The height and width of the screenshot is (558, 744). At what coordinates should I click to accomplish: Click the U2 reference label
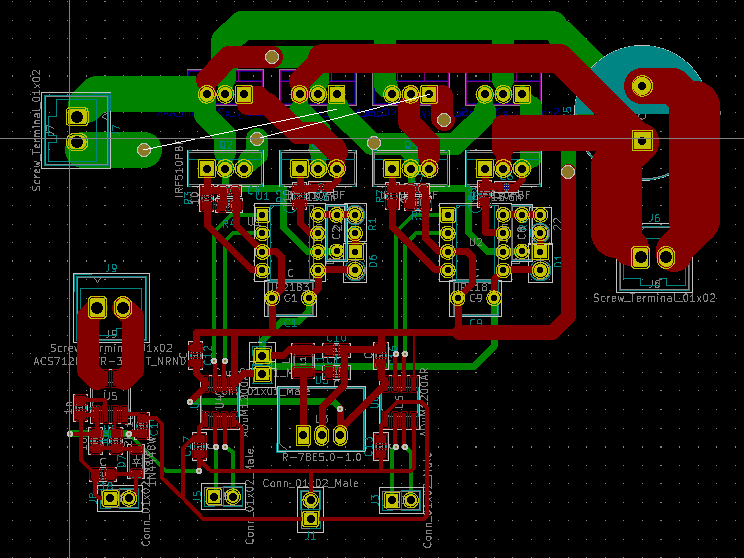click(476, 242)
